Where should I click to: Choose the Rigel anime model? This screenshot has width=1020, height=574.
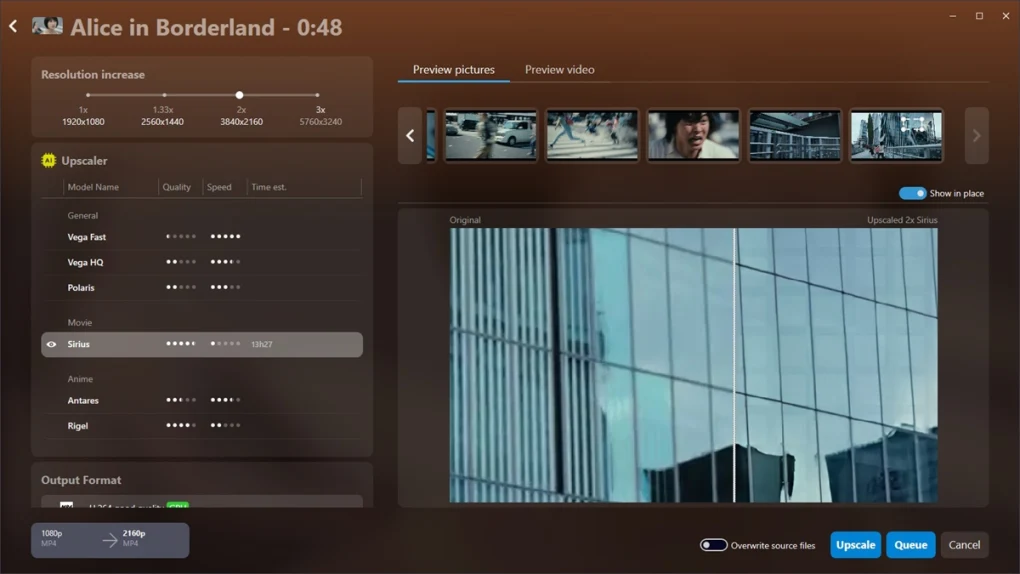click(x=78, y=426)
